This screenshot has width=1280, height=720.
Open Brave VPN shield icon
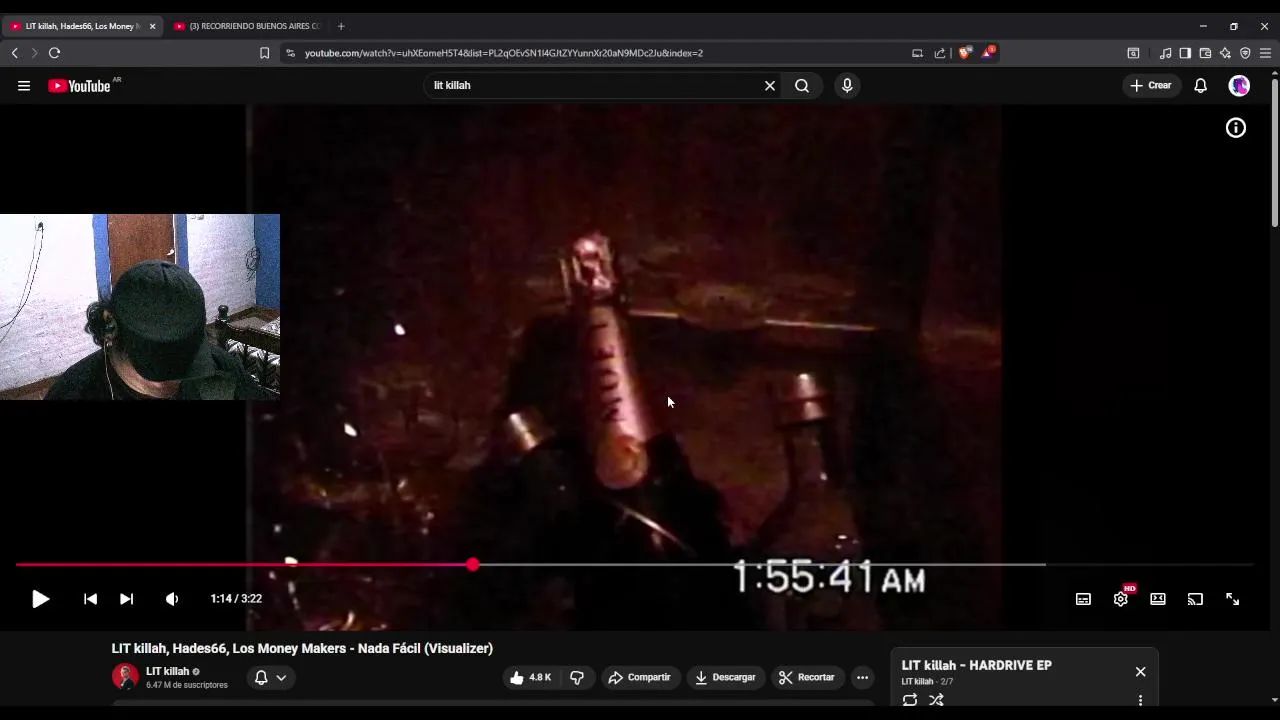pos(1245,53)
